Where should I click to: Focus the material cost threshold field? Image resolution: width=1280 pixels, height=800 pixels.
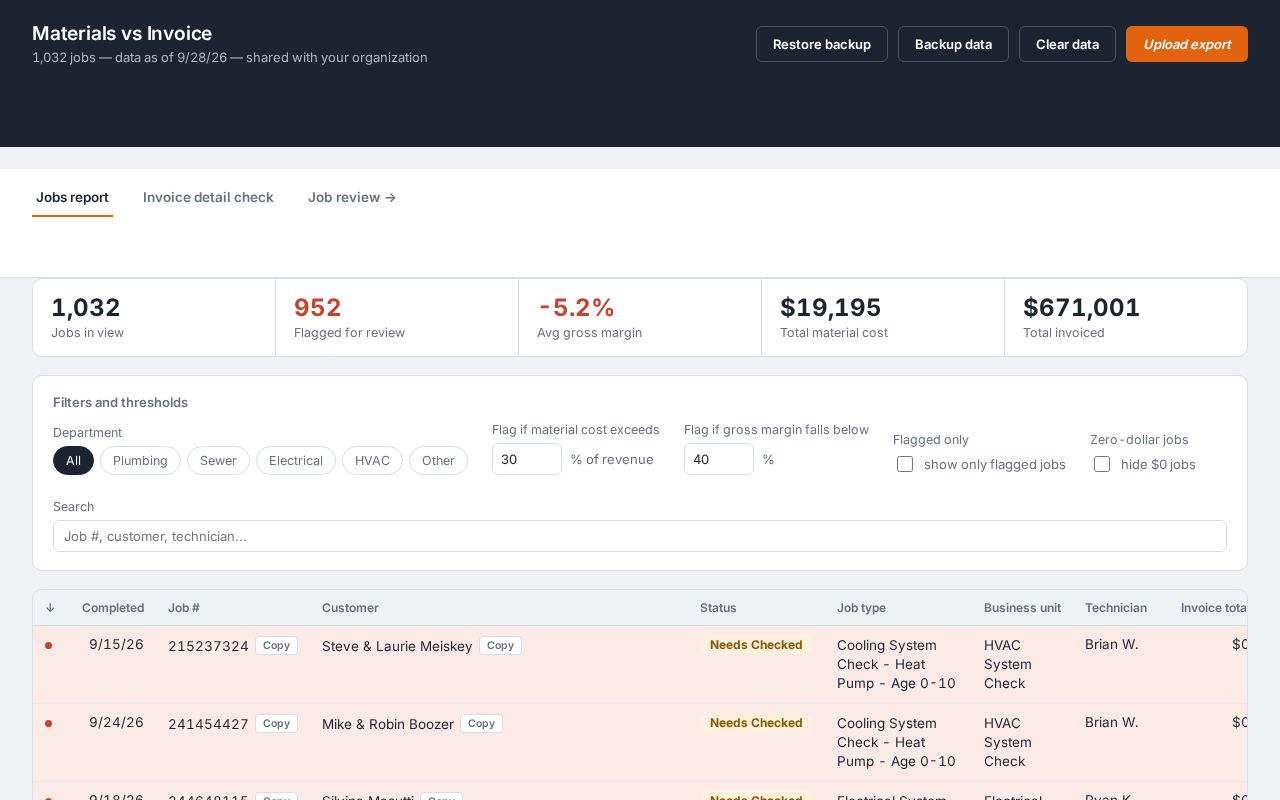click(527, 459)
